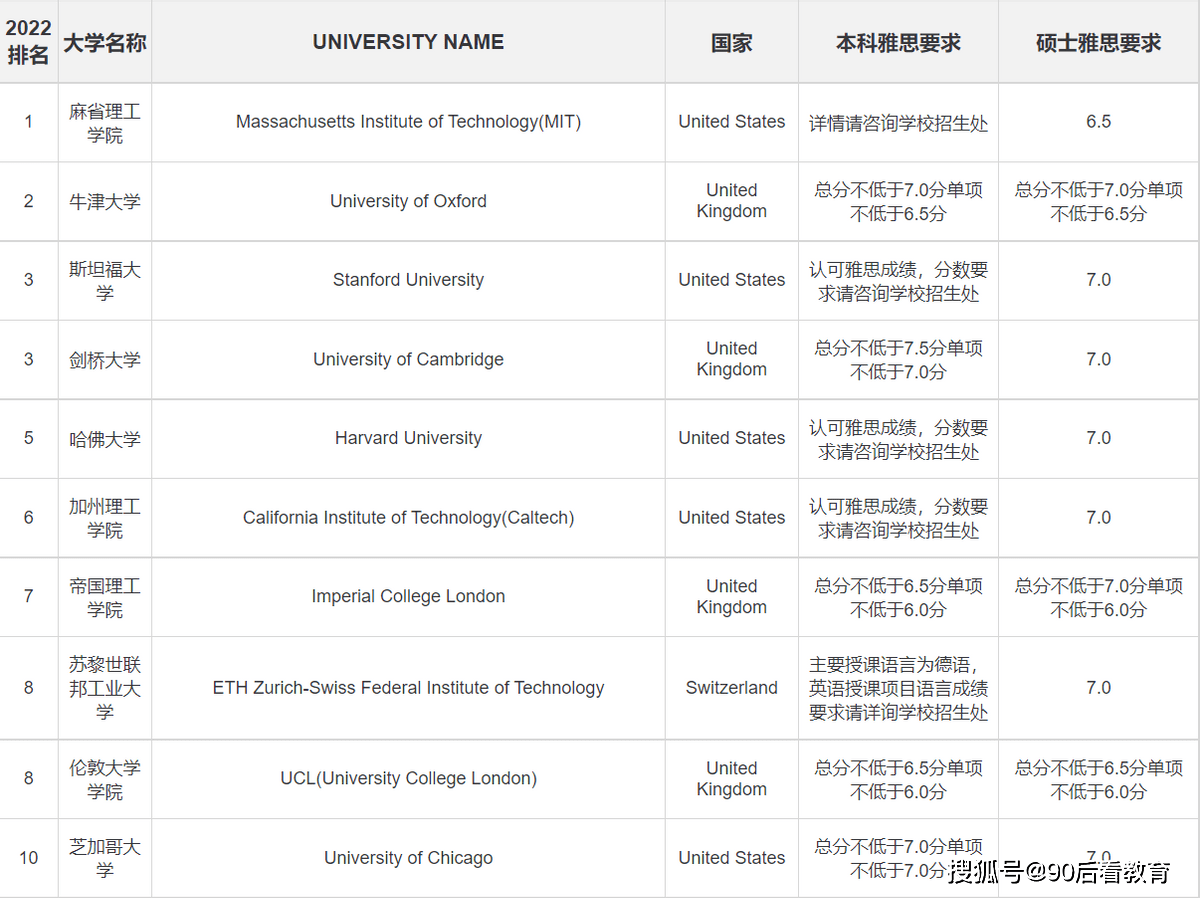Screen dimensions: 1200x898
Task: Click the '国家' column header
Action: click(x=732, y=43)
